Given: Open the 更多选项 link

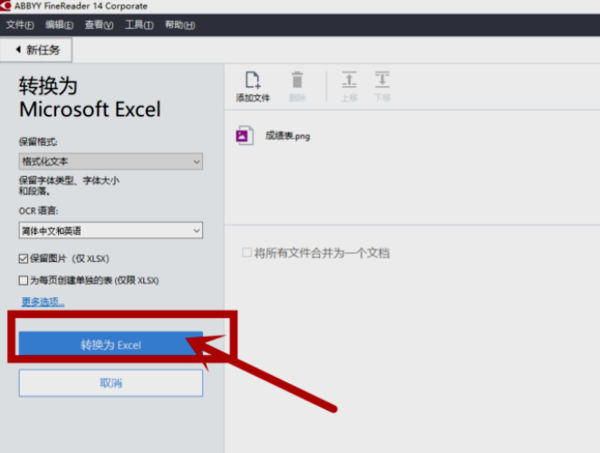Looking at the screenshot, I should coord(43,302).
